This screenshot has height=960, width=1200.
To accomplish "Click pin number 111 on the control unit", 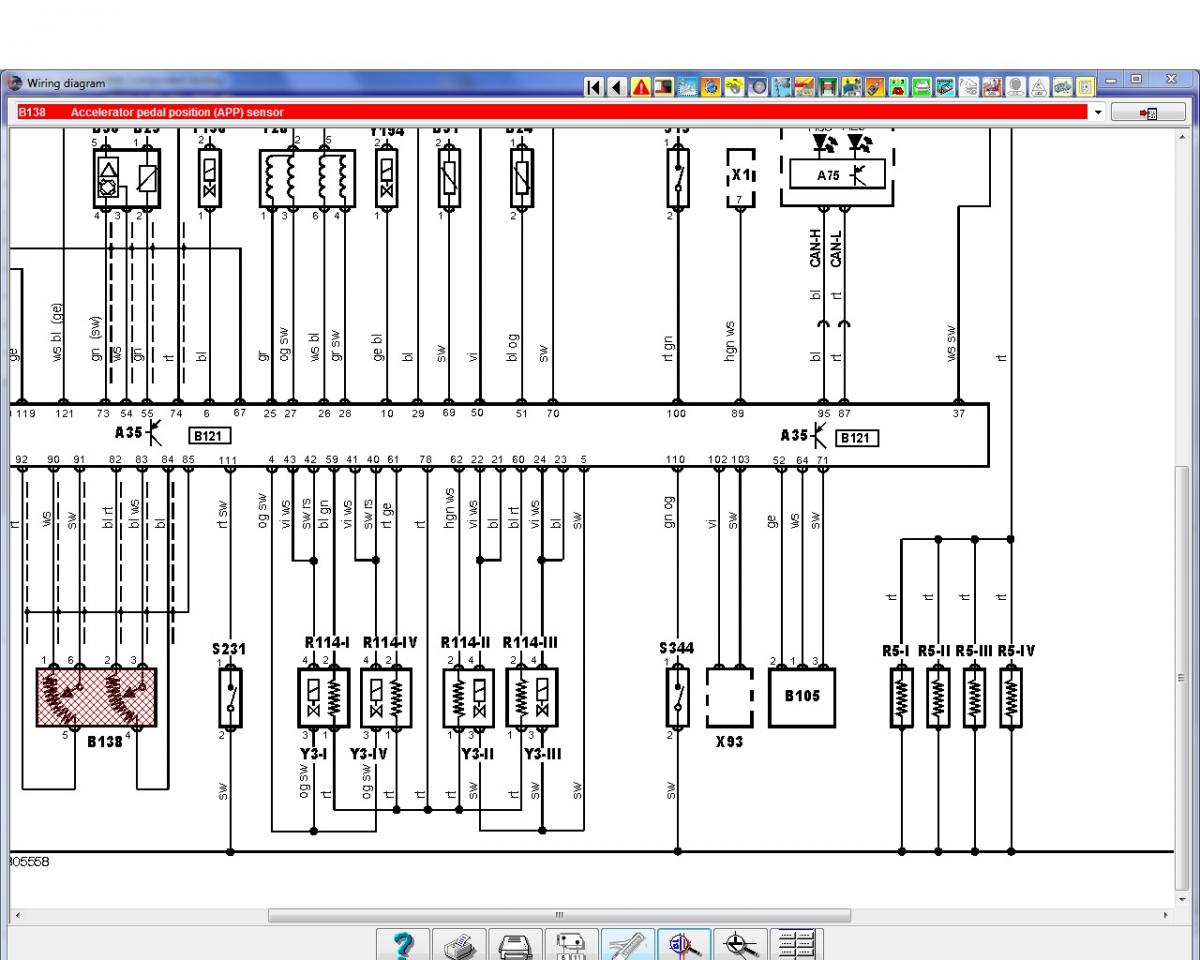I will click(230, 459).
